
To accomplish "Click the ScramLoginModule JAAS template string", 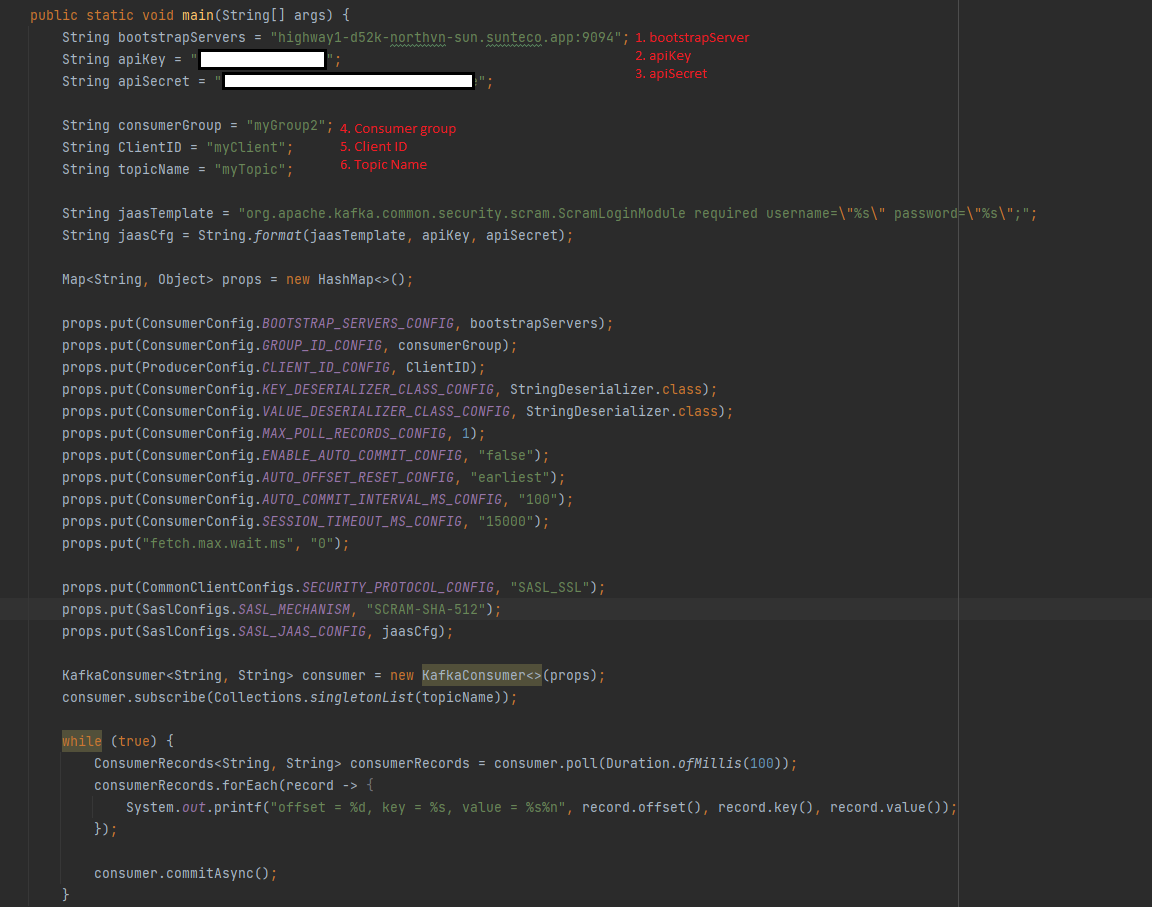I will [x=634, y=213].
